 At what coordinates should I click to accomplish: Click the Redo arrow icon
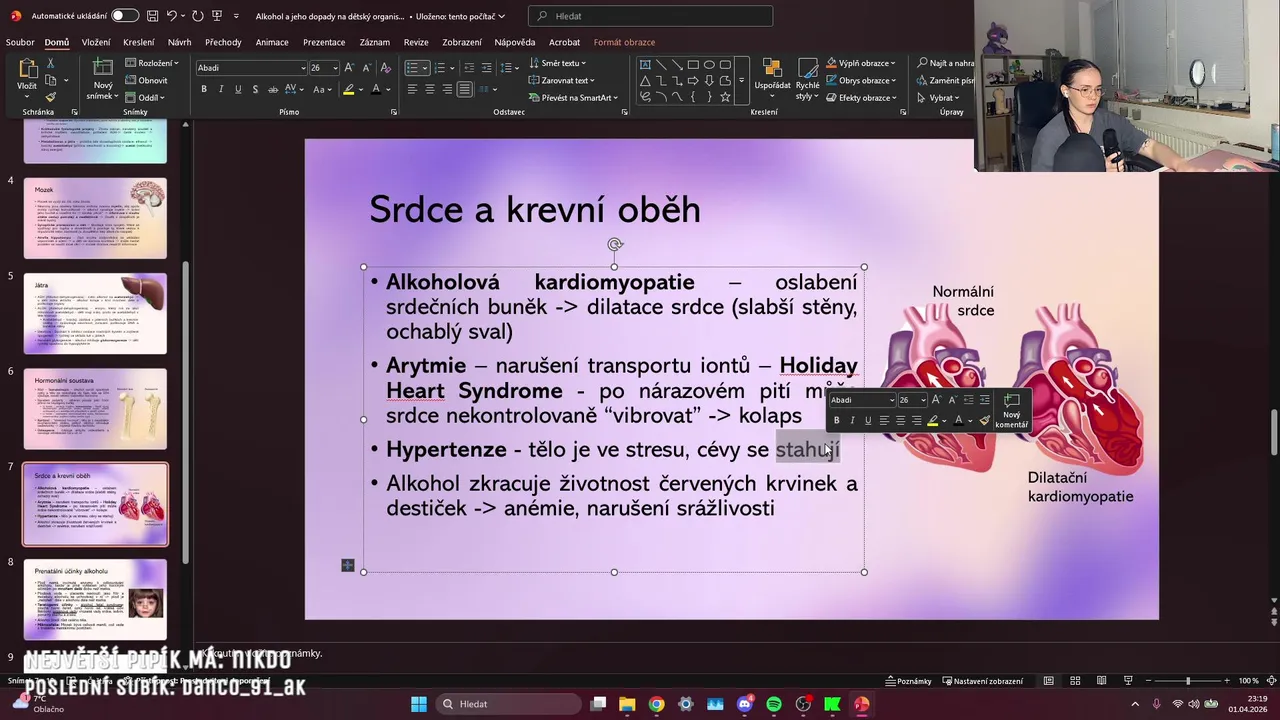click(x=198, y=16)
